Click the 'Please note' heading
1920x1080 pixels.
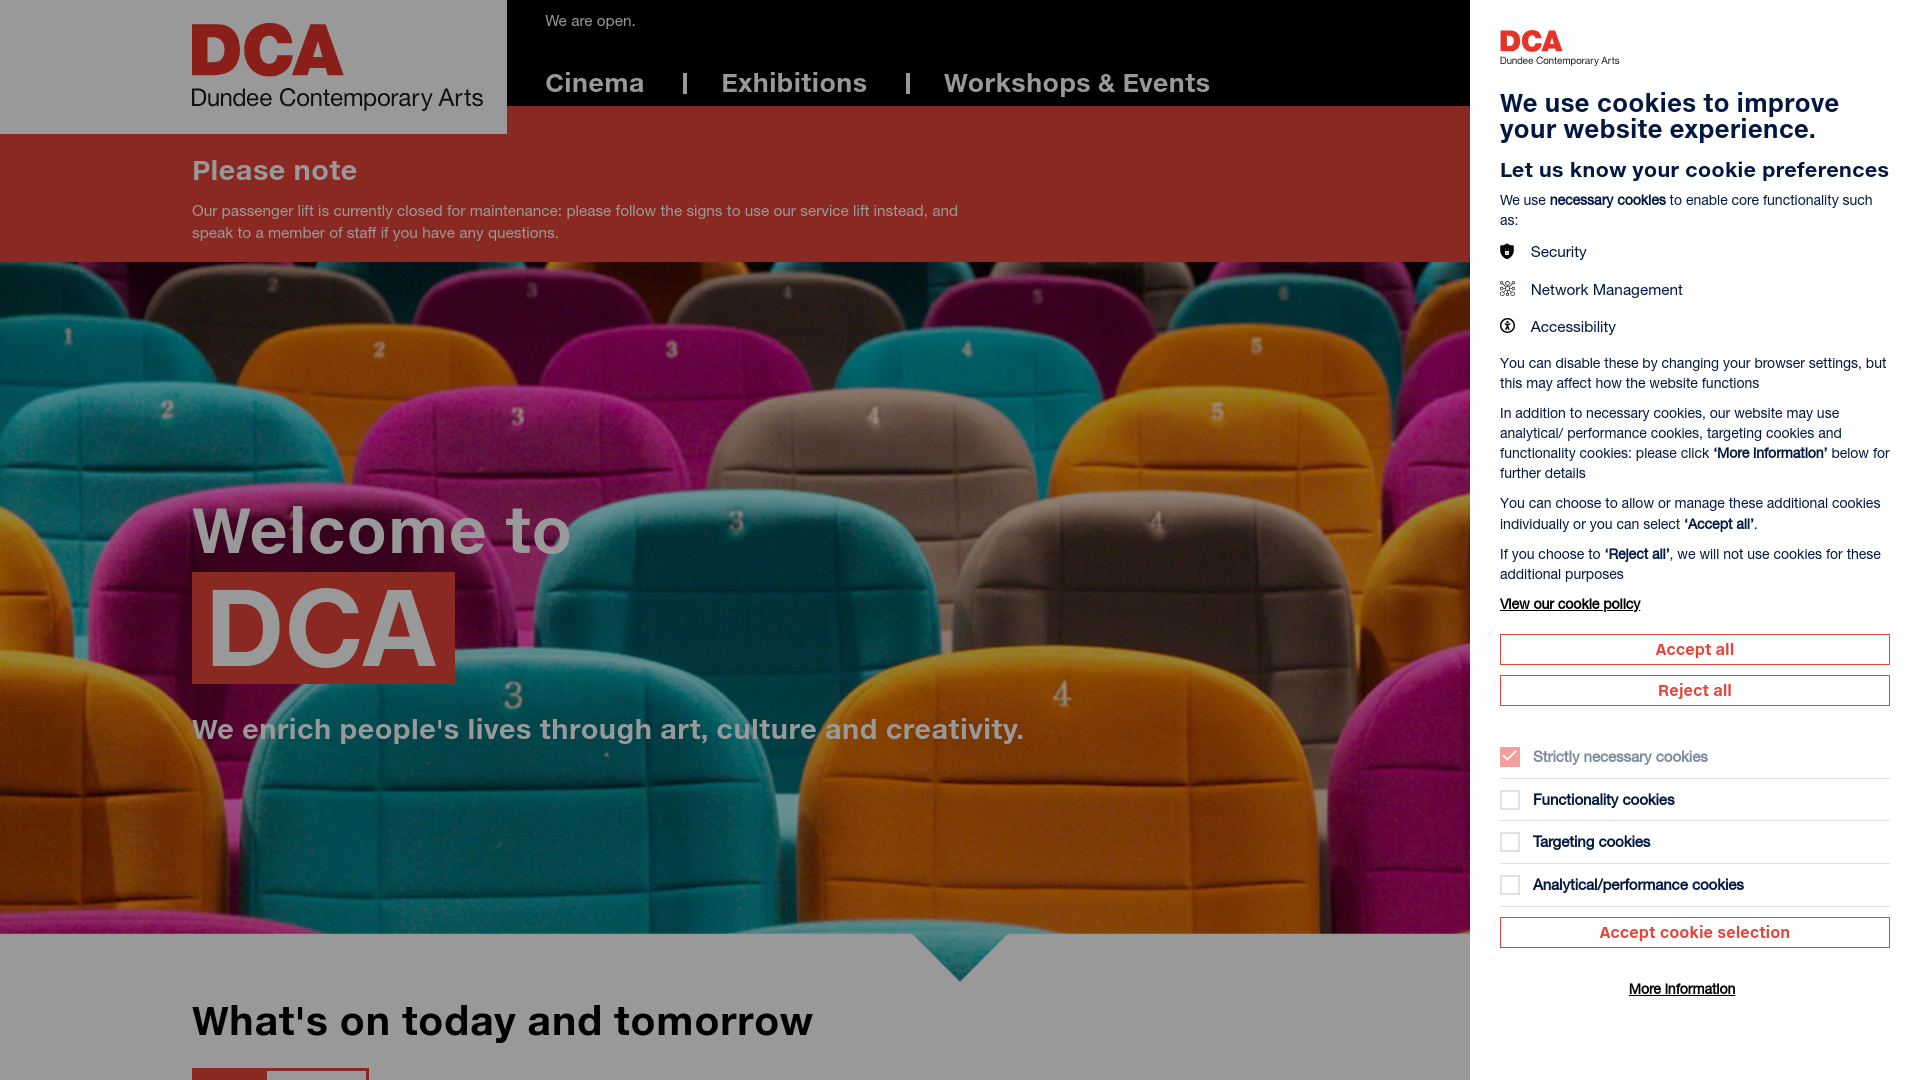274,171
